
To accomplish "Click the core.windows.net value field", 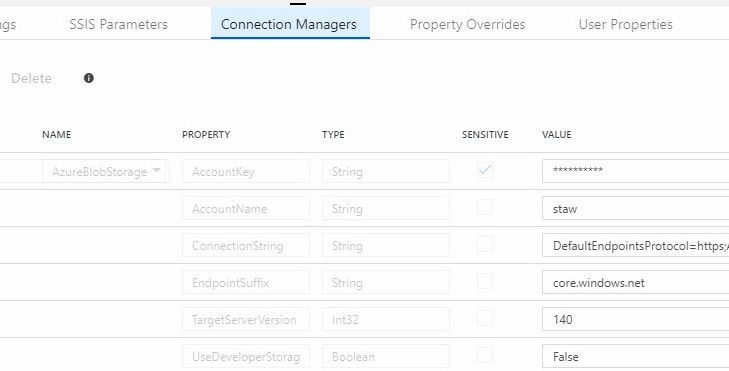I will [636, 283].
